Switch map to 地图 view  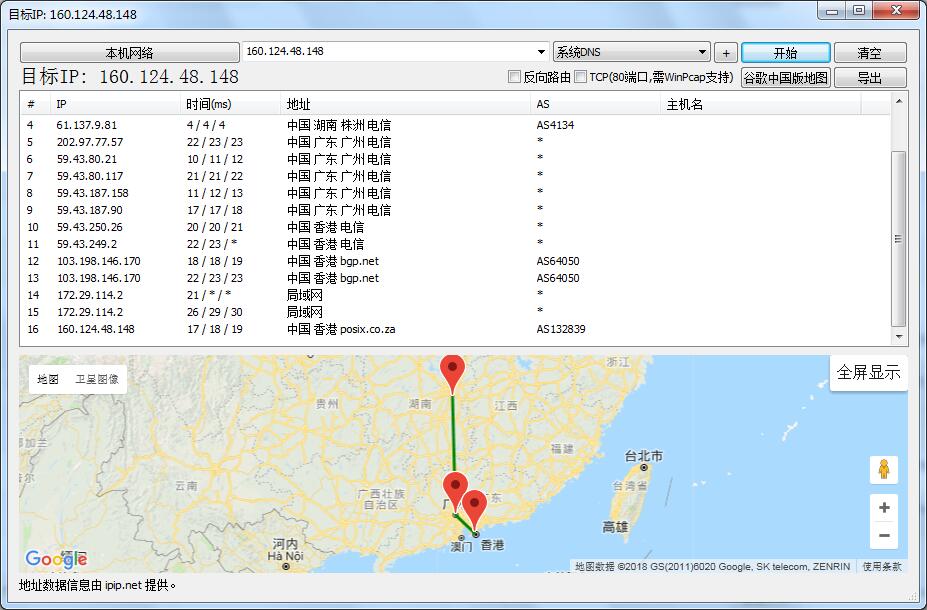click(48, 379)
